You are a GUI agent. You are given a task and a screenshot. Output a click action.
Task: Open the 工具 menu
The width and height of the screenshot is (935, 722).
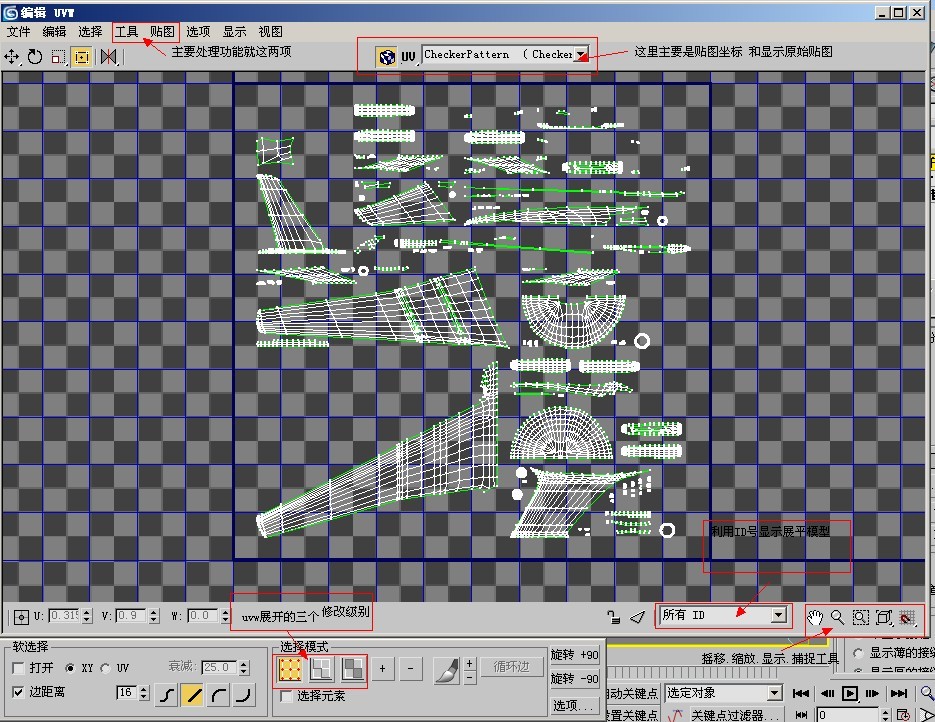(x=127, y=31)
